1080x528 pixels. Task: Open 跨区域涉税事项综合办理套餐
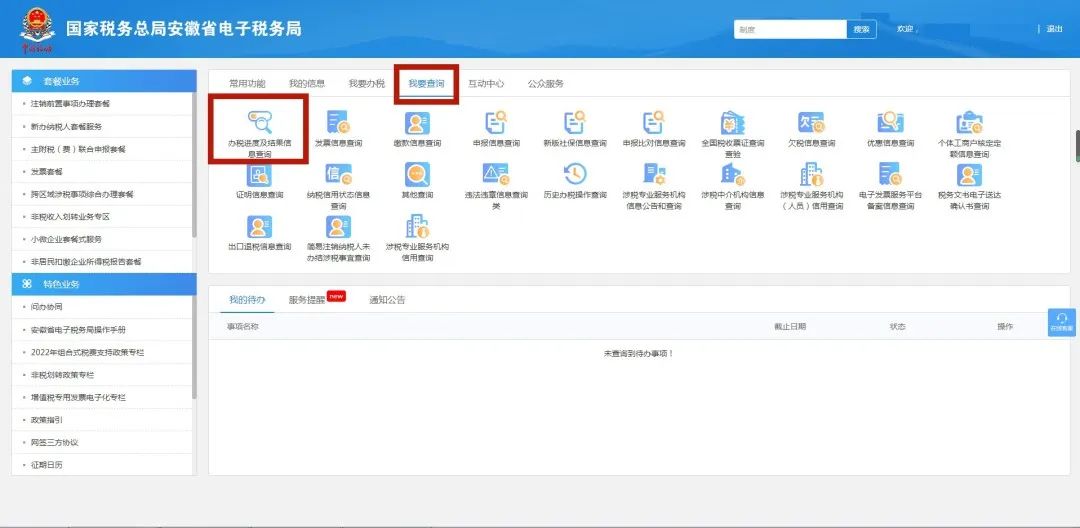point(82,194)
